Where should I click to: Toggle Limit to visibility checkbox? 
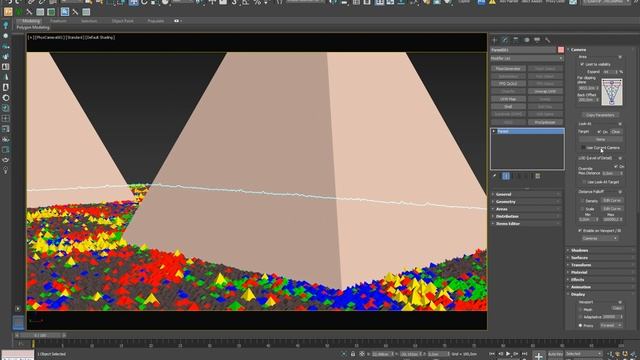tap(582, 64)
